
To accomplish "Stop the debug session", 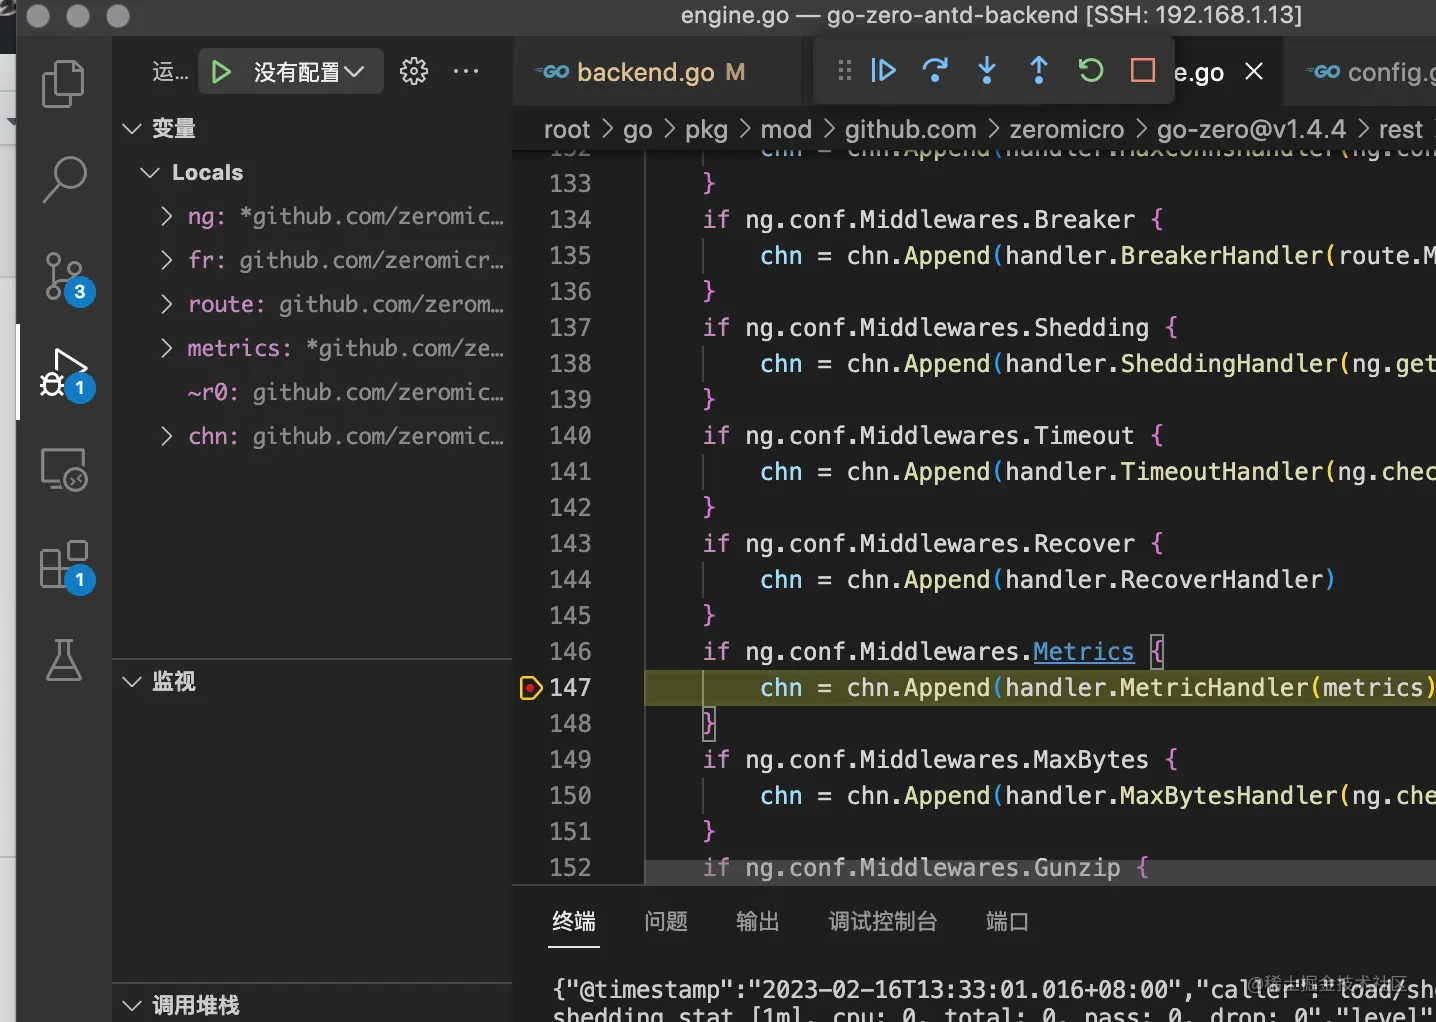I will click(x=1143, y=70).
